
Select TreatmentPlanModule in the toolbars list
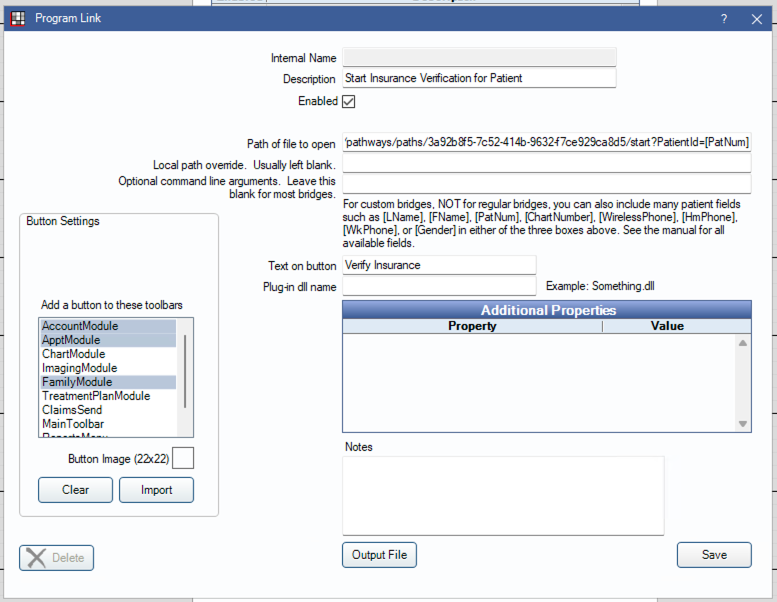click(96, 396)
